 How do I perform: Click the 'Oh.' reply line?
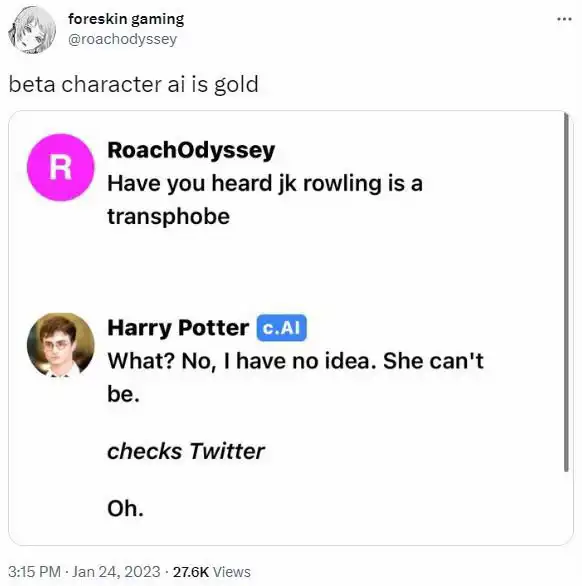click(125, 509)
